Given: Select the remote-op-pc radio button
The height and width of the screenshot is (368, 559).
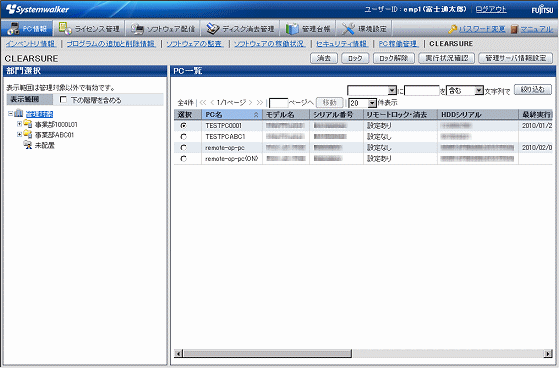Looking at the screenshot, I should [x=184, y=148].
